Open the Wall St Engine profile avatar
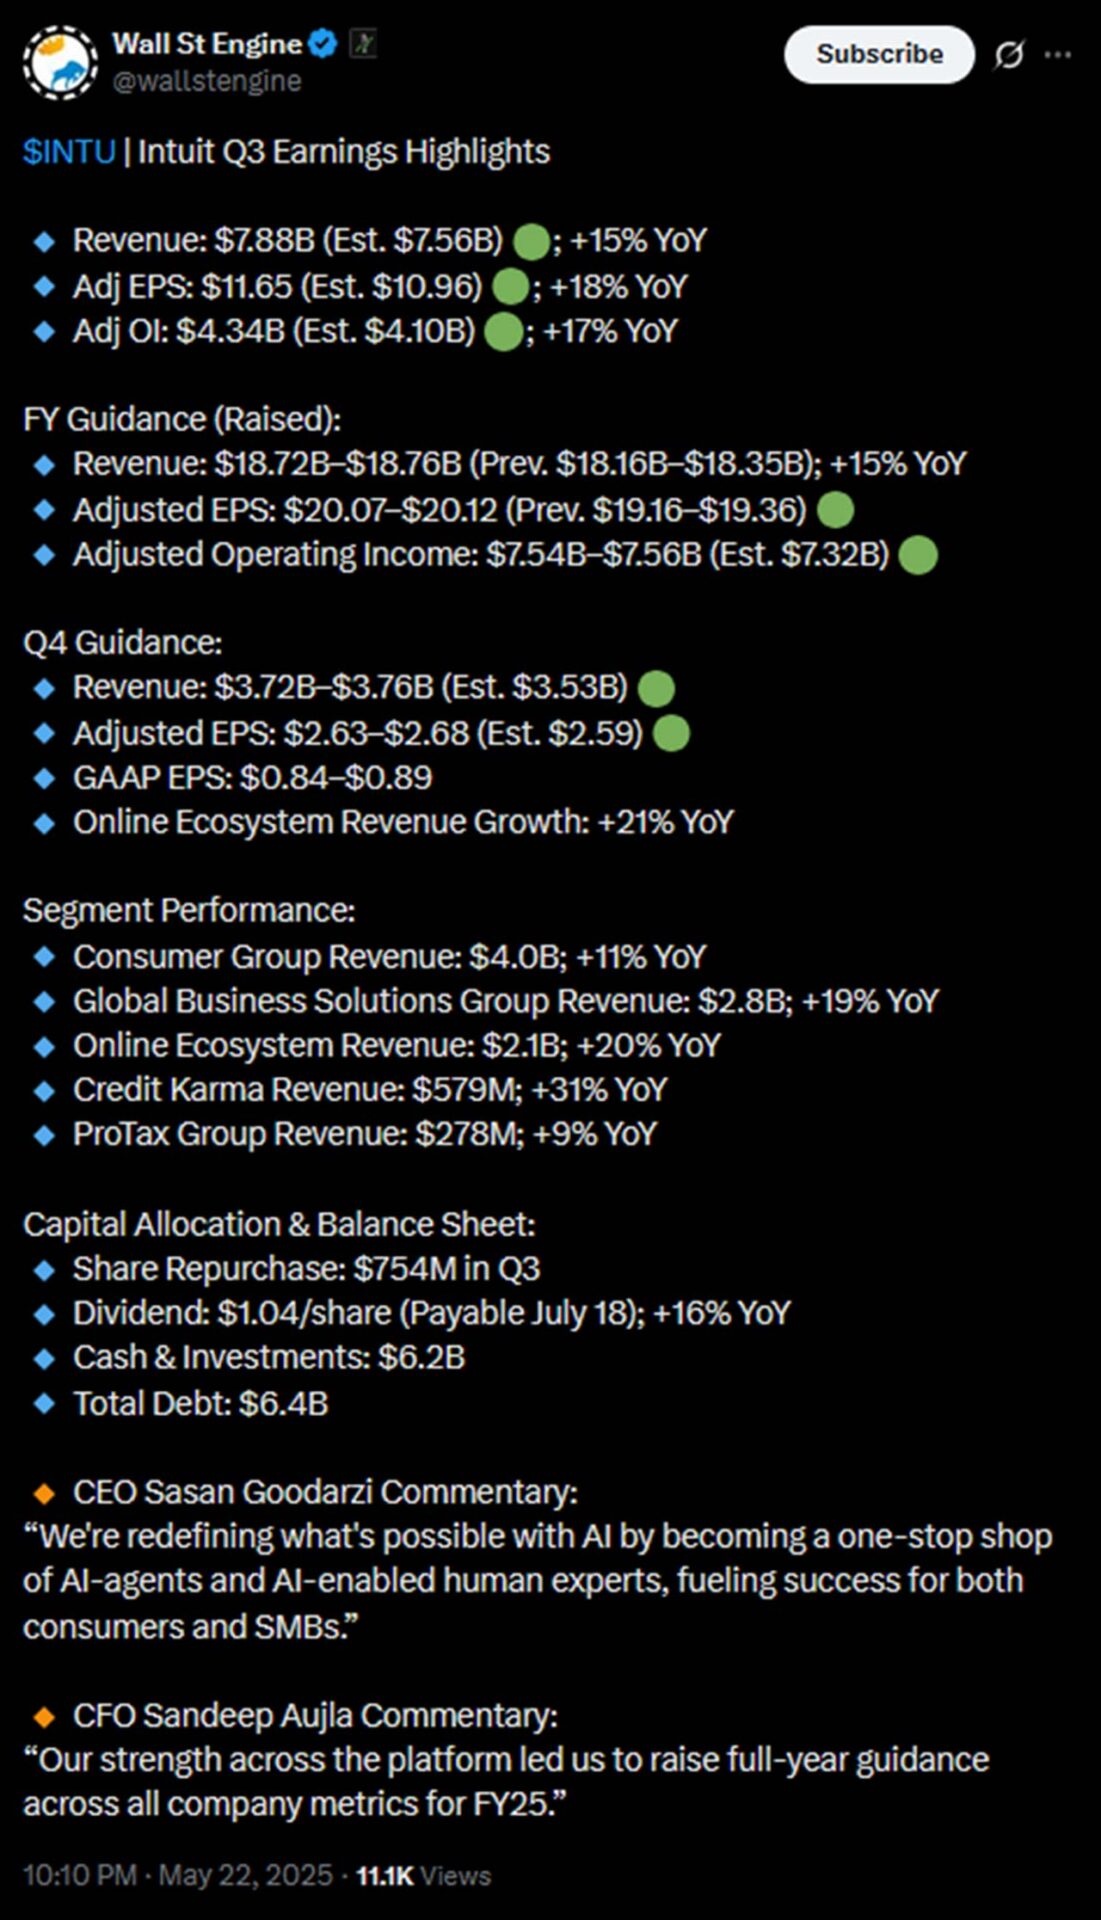The image size is (1101, 1920). (x=60, y=62)
